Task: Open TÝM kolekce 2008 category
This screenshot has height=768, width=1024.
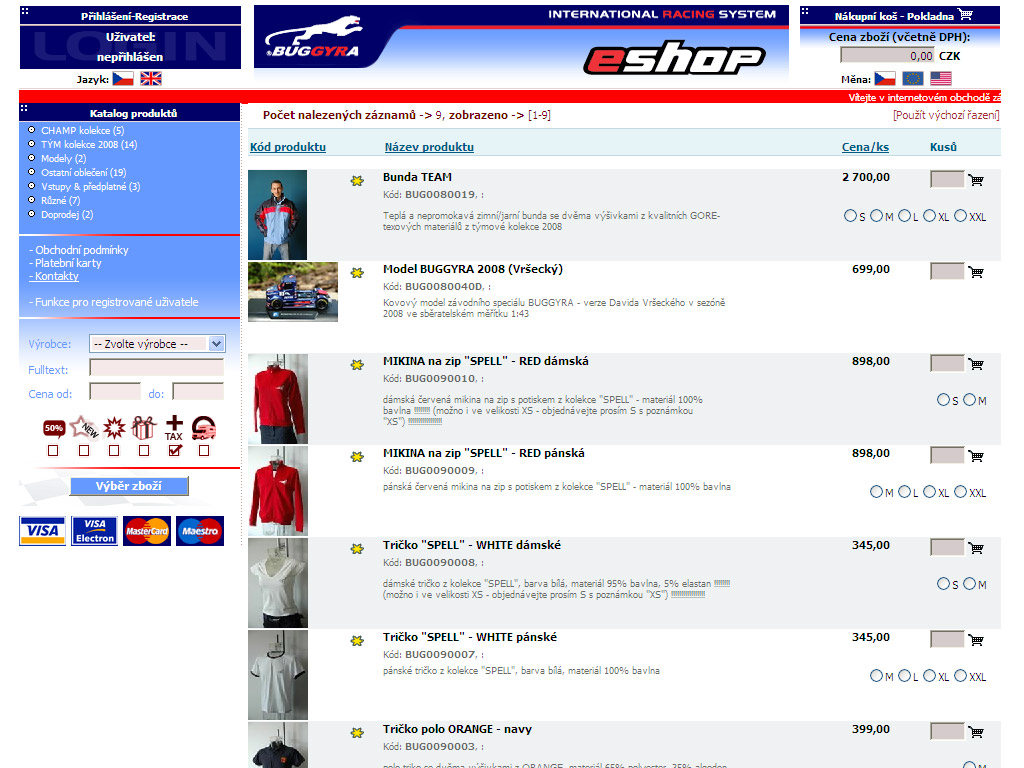Action: click(x=89, y=144)
